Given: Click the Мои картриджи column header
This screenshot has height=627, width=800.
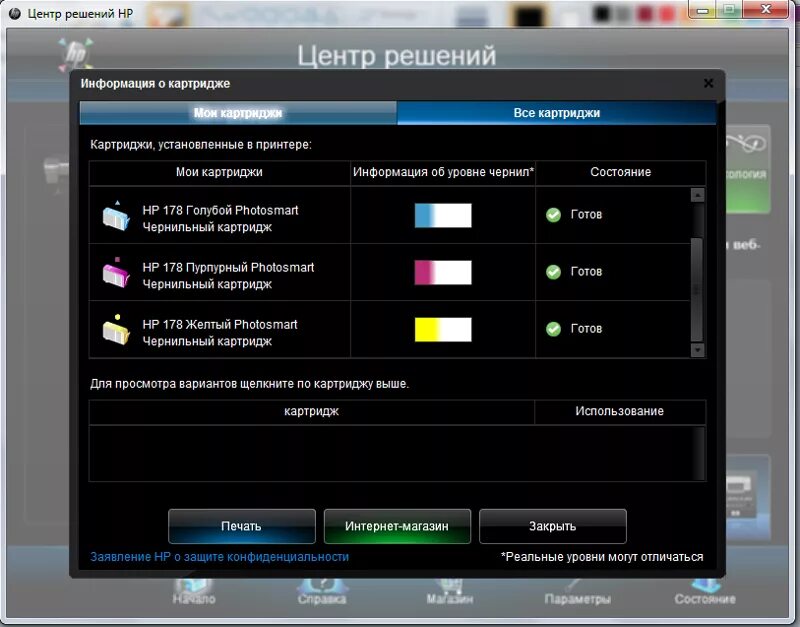Looking at the screenshot, I should point(219,172).
